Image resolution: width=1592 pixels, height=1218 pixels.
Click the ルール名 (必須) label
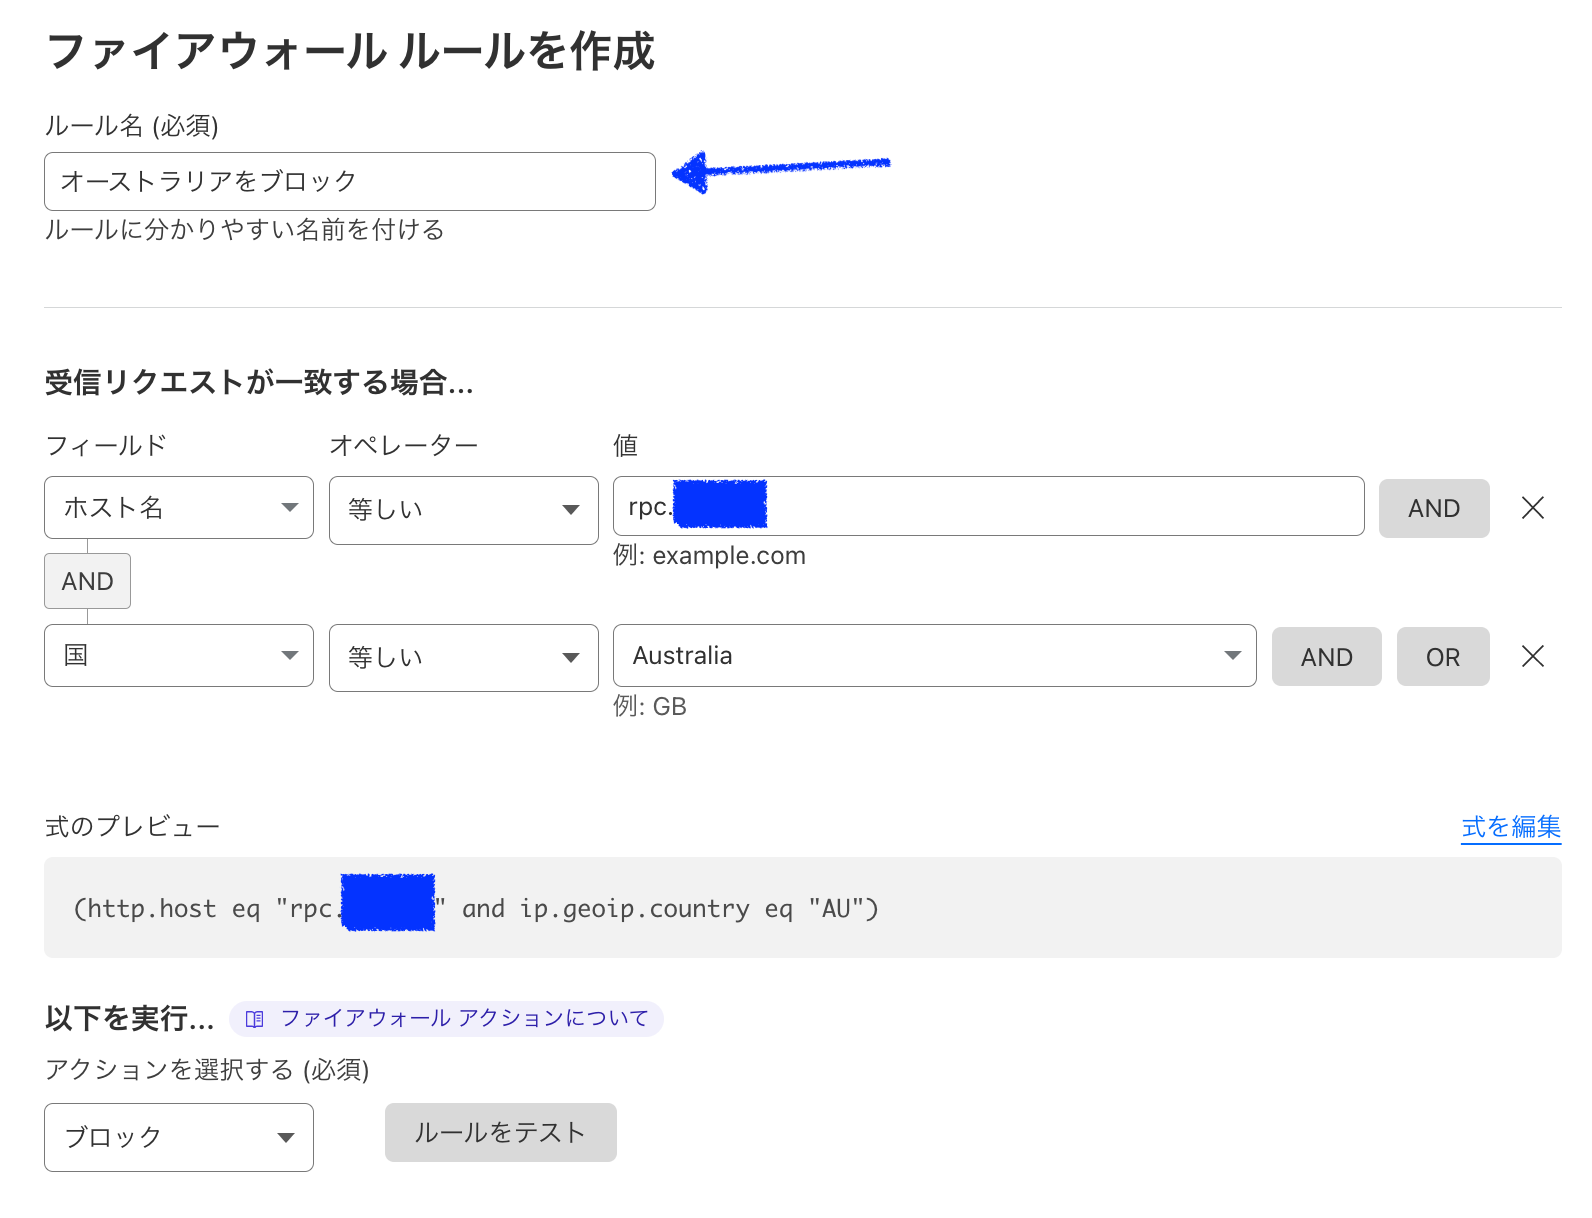pos(132,126)
